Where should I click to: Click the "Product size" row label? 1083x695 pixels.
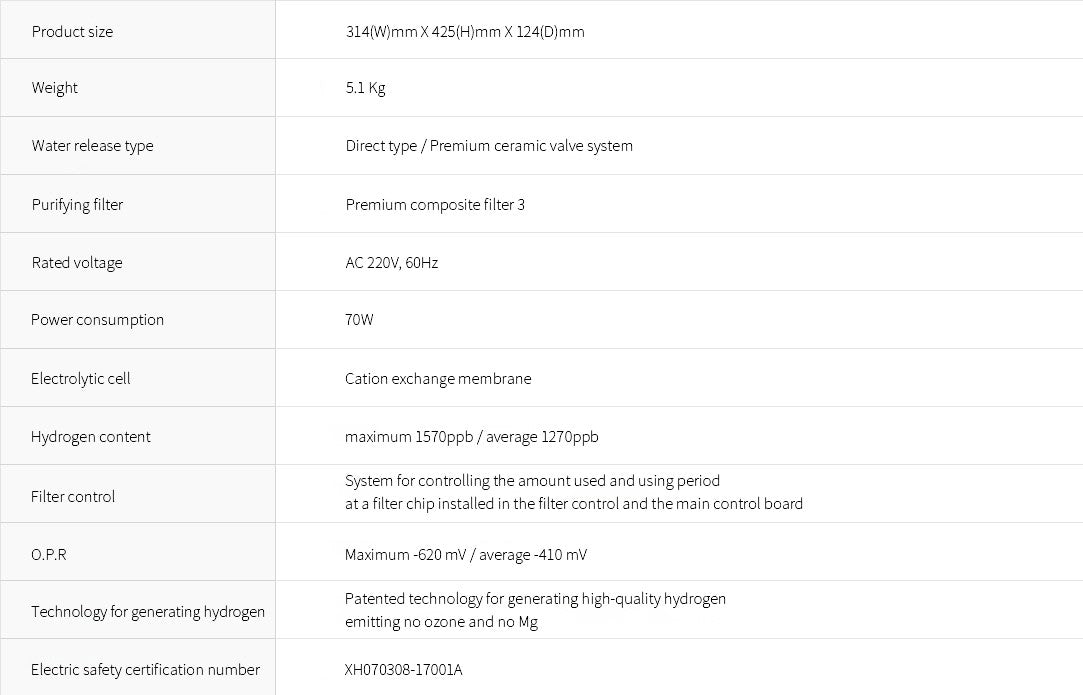point(72,32)
